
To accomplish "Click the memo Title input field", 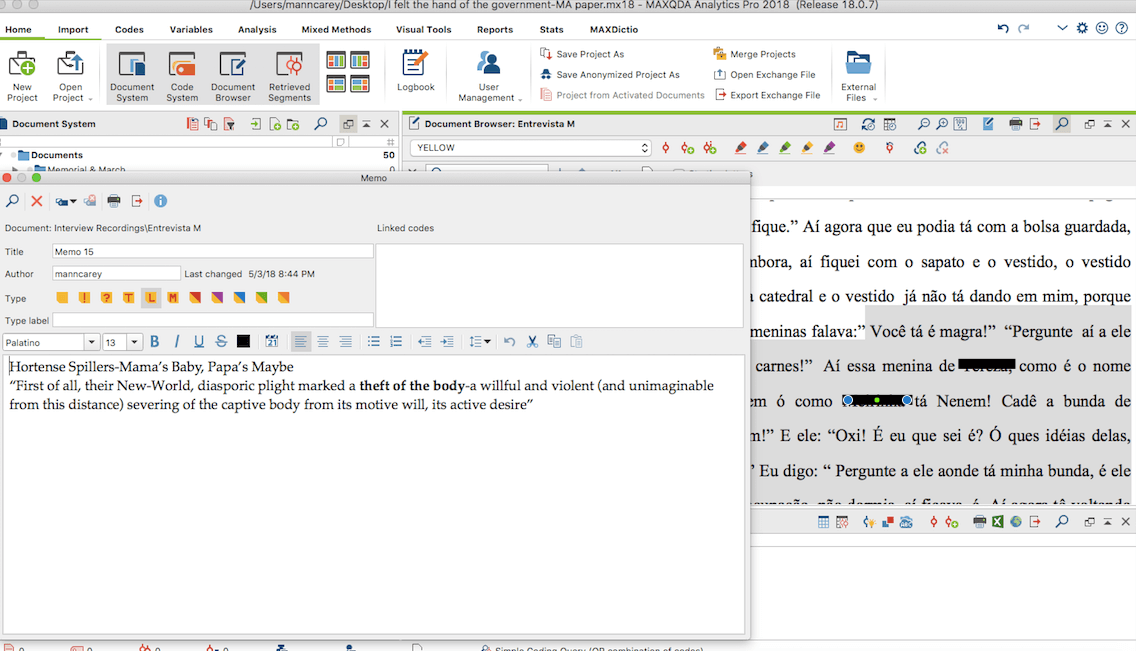I will click(x=212, y=251).
